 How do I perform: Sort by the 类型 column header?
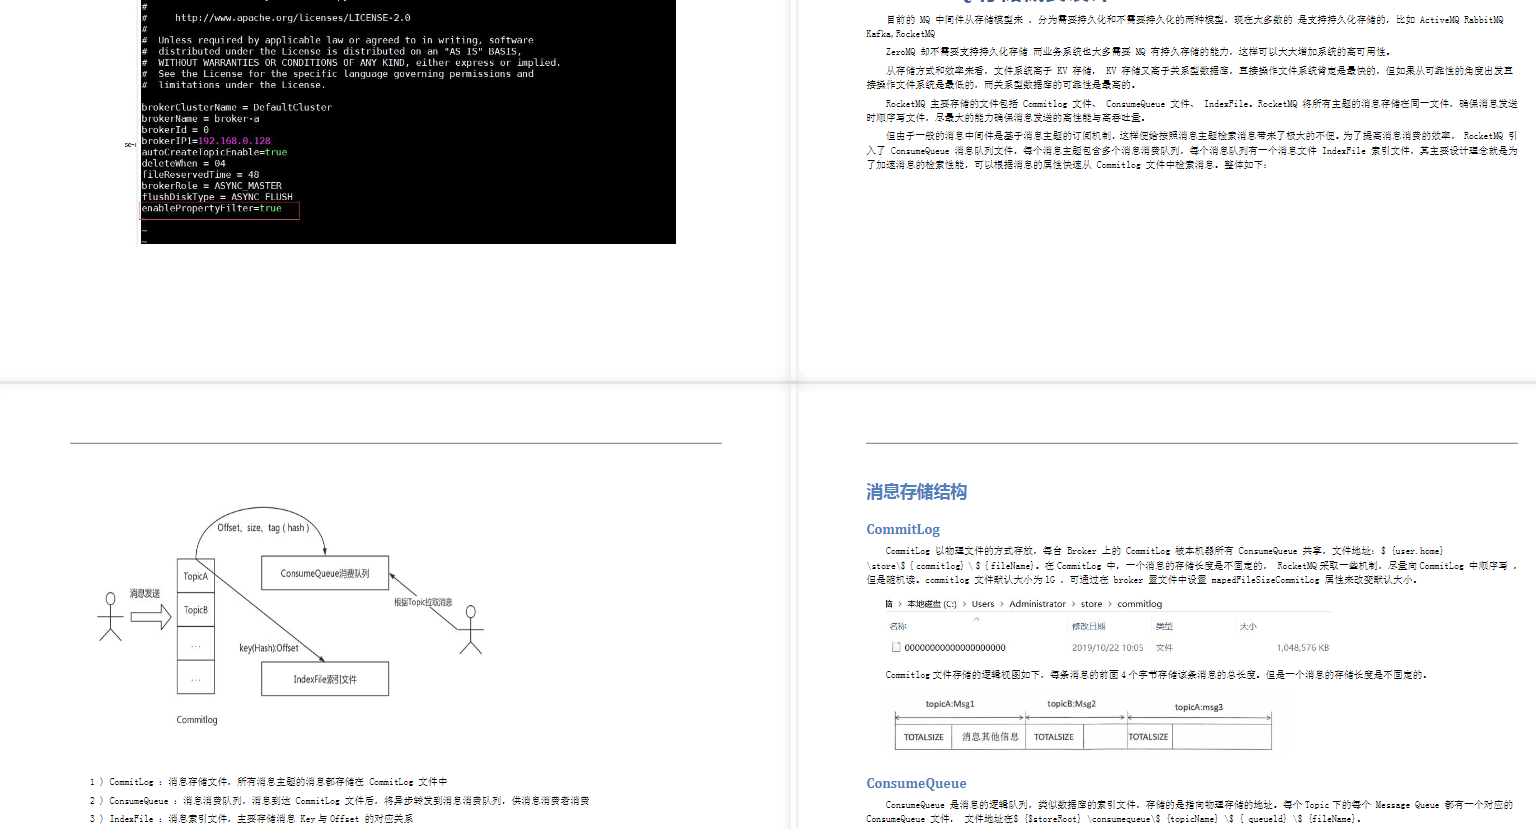point(1164,626)
